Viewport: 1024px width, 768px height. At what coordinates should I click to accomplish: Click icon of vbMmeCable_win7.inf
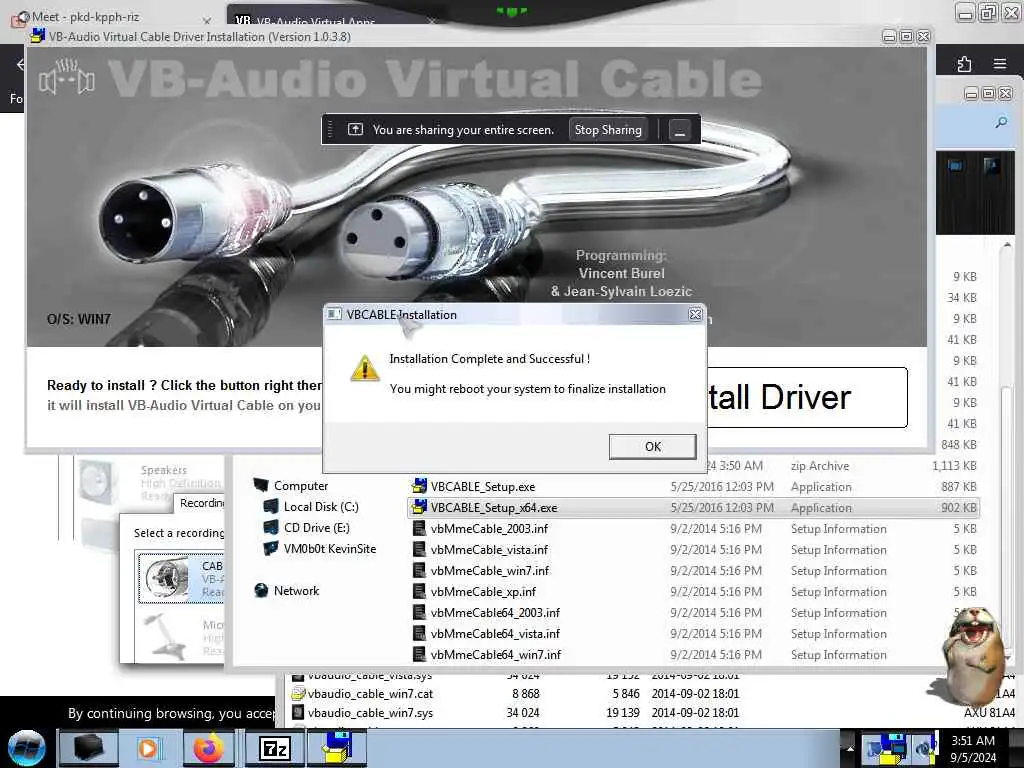coord(419,570)
